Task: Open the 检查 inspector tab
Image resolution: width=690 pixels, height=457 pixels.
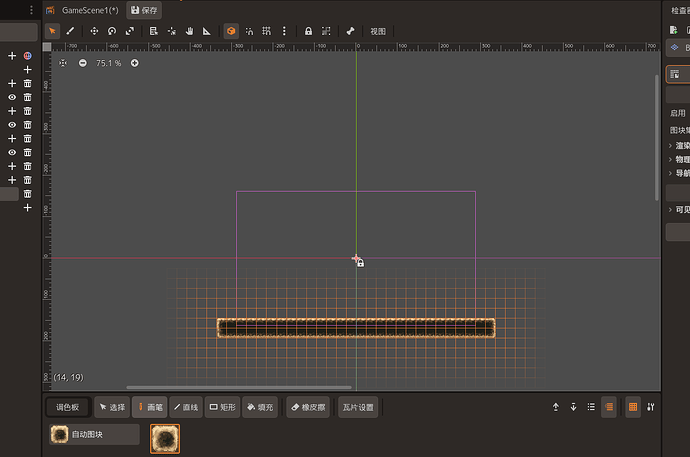Action: point(680,11)
